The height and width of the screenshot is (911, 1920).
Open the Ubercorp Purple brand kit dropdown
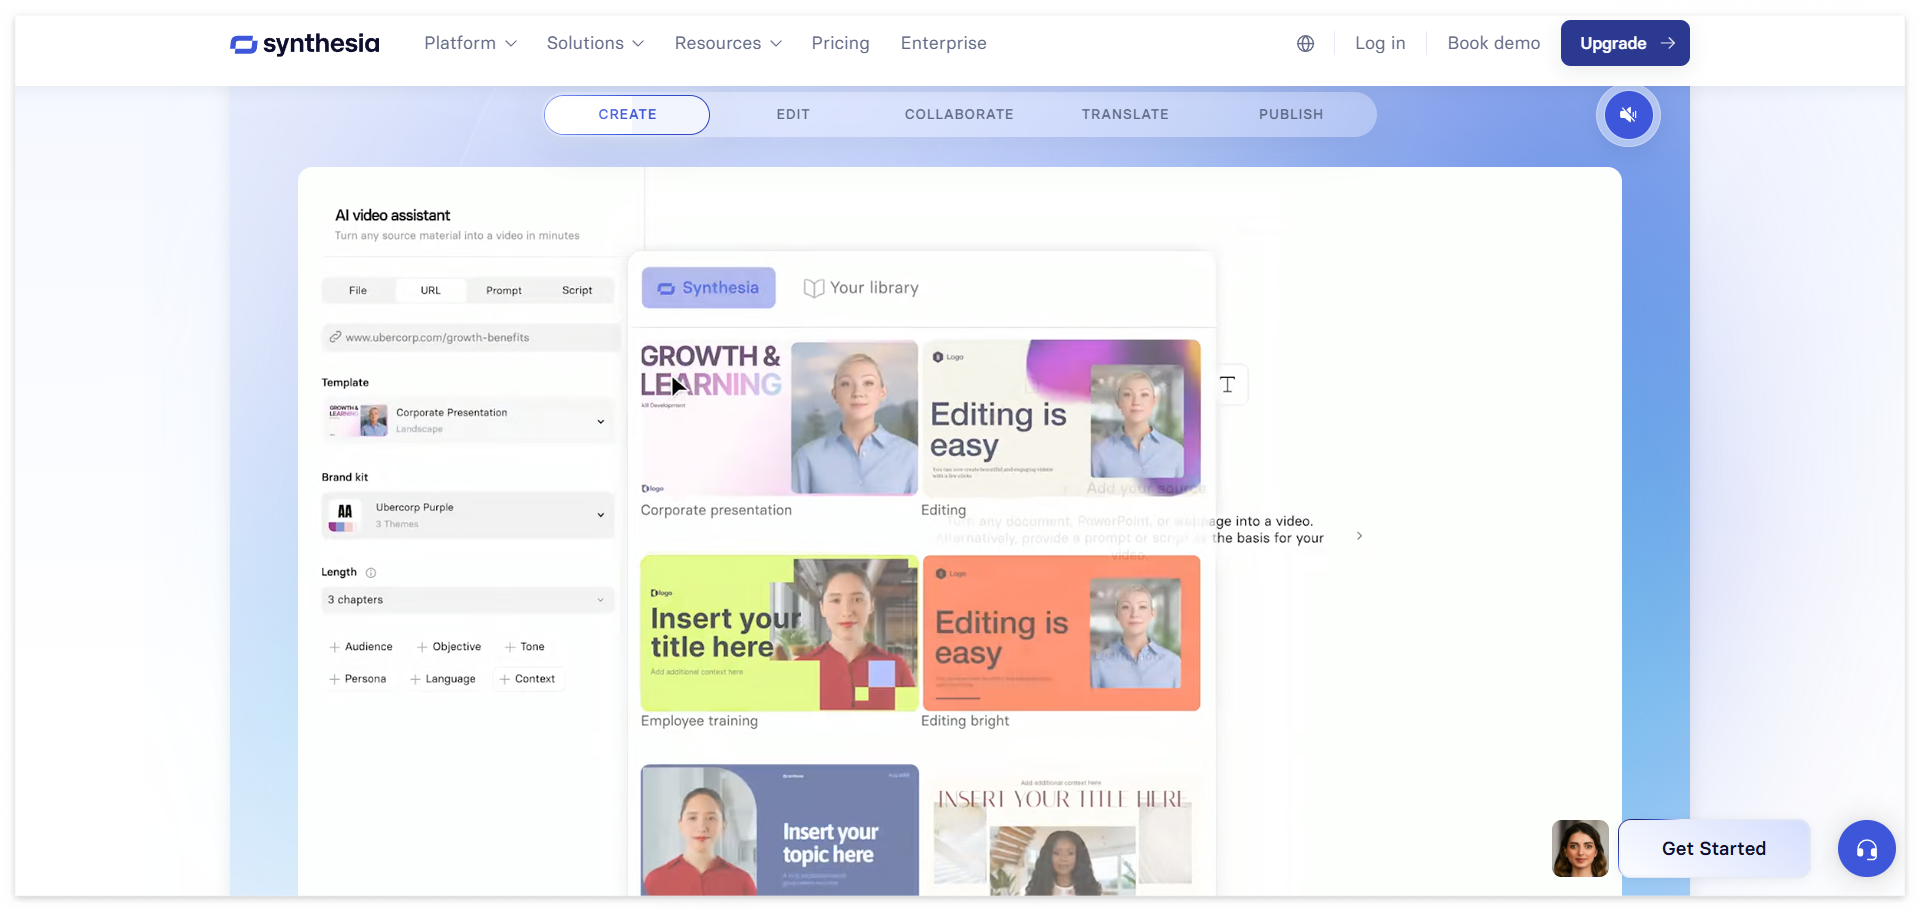tap(468, 516)
